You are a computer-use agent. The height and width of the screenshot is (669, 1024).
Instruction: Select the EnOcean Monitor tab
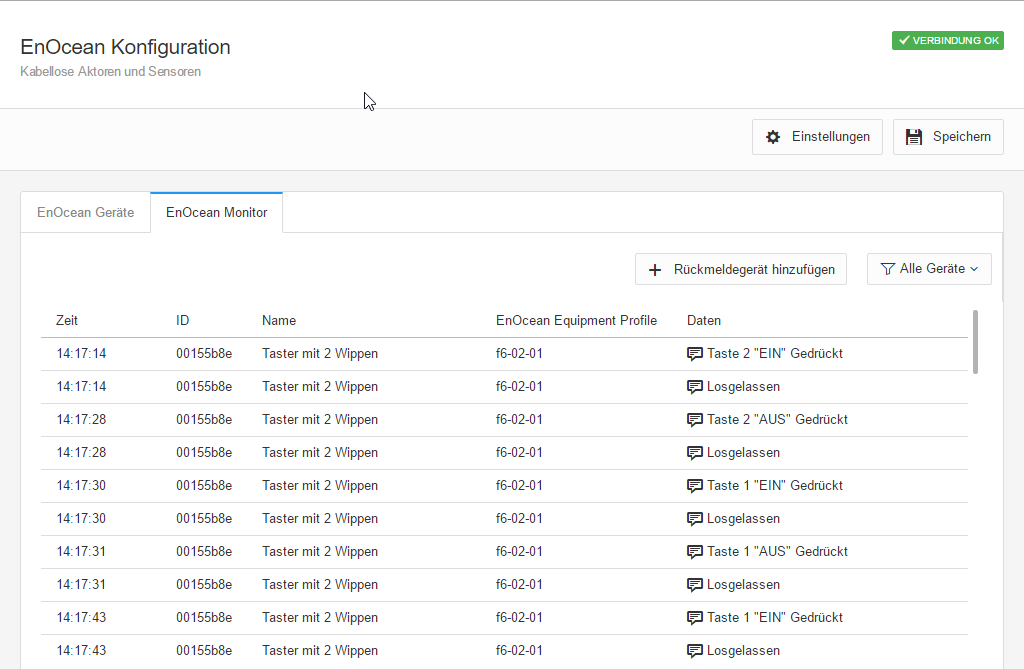[216, 212]
